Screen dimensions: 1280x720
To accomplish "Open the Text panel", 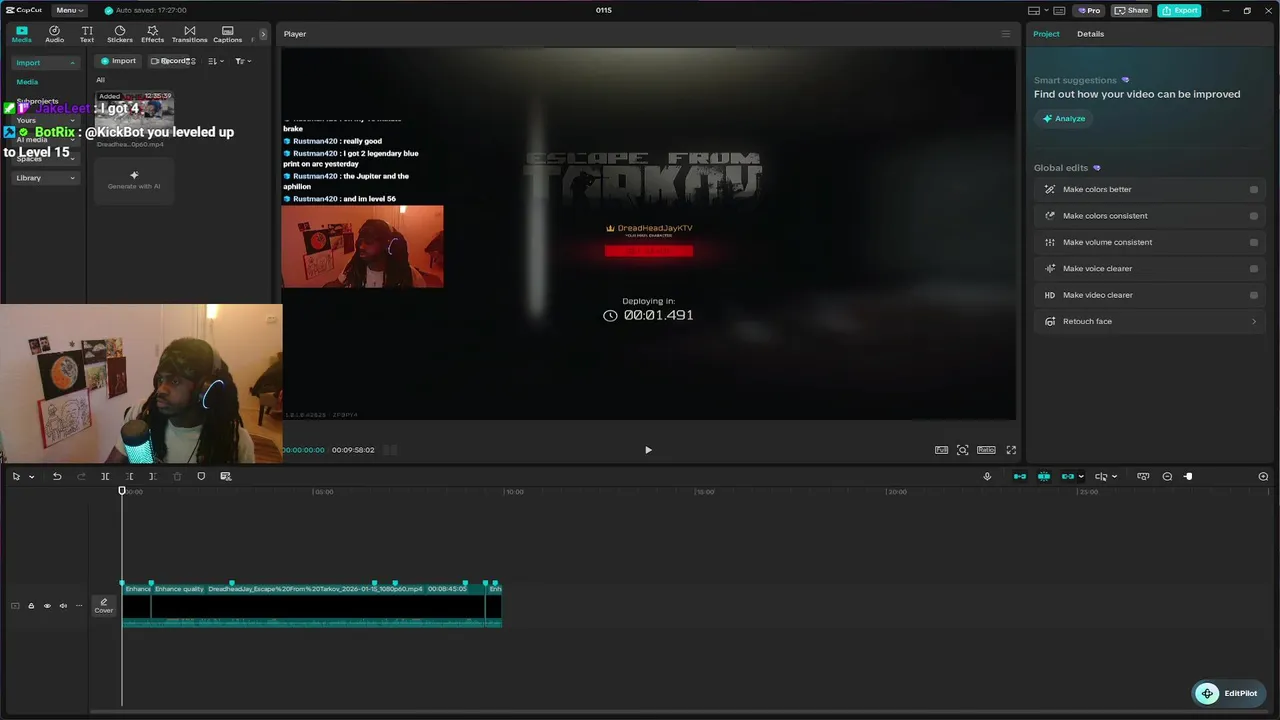I will 87,34.
